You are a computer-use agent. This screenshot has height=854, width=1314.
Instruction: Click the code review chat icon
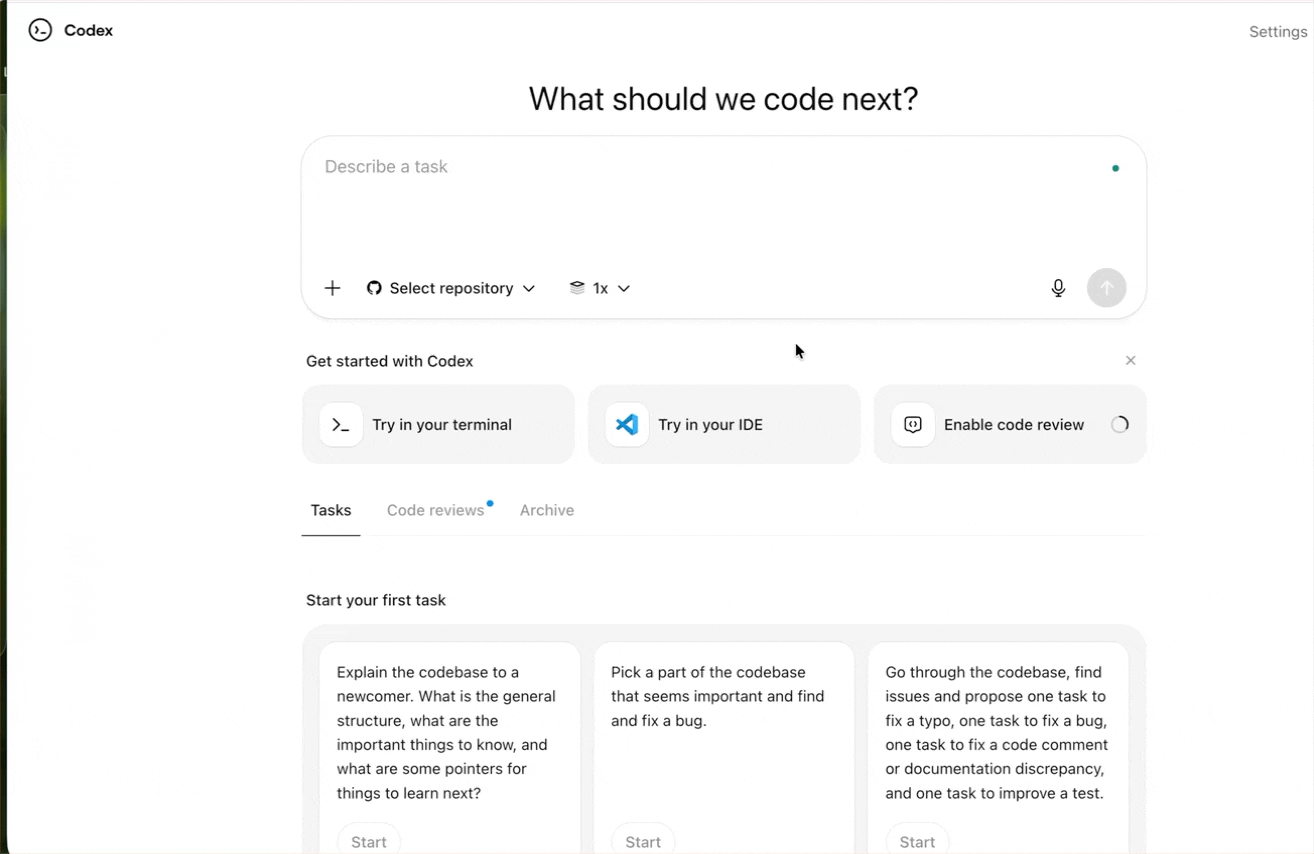tap(913, 425)
